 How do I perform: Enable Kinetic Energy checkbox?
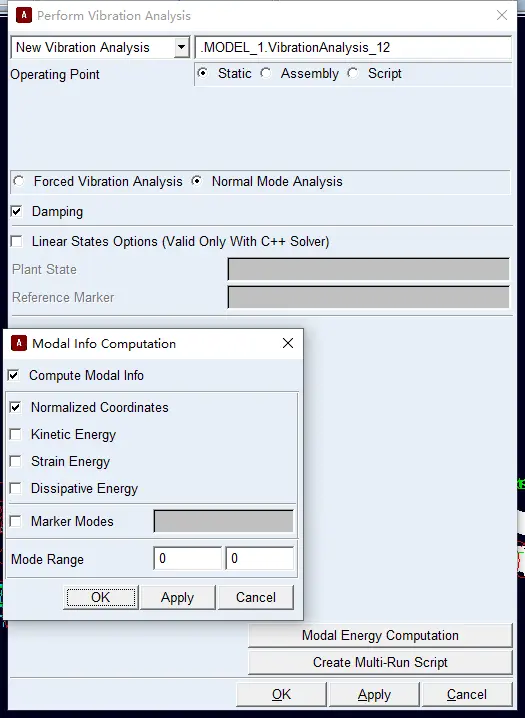[x=16, y=434]
